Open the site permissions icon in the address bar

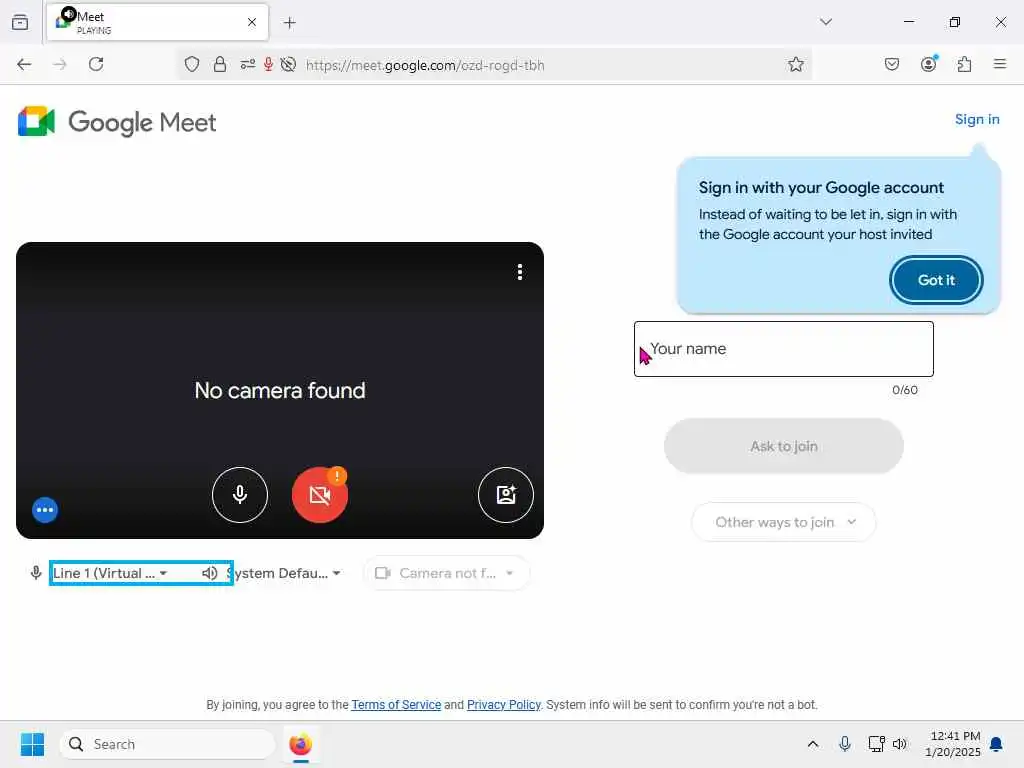(x=248, y=64)
